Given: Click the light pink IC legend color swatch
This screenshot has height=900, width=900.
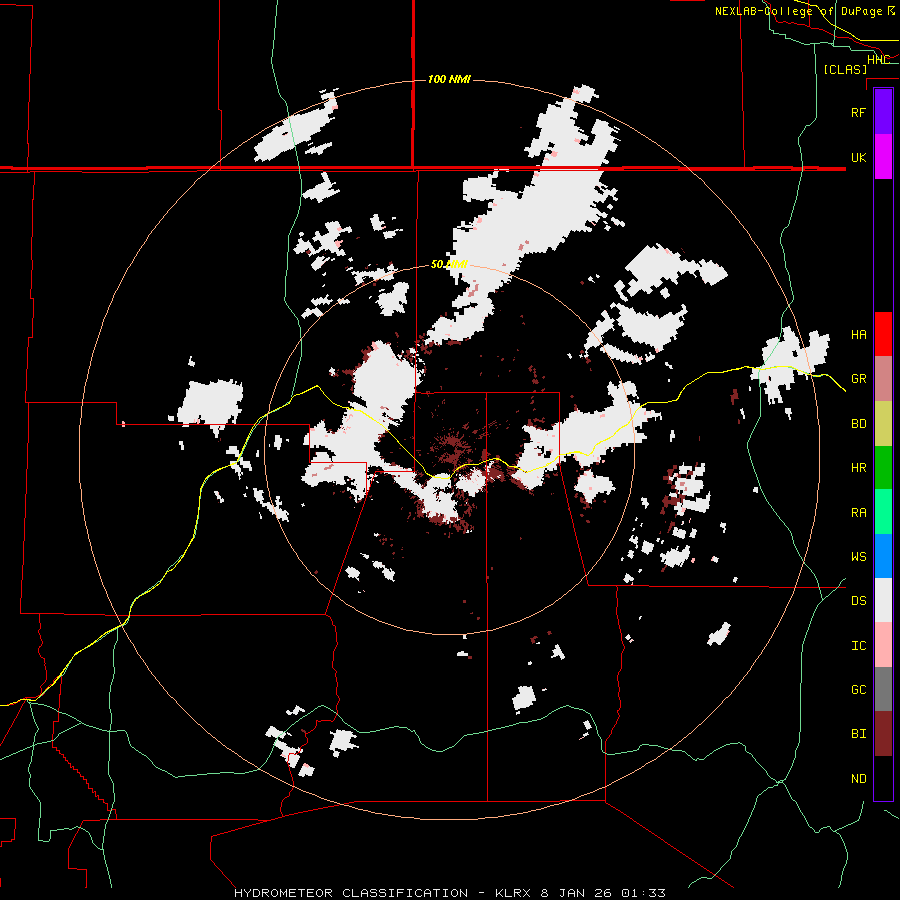Looking at the screenshot, I should [883, 645].
